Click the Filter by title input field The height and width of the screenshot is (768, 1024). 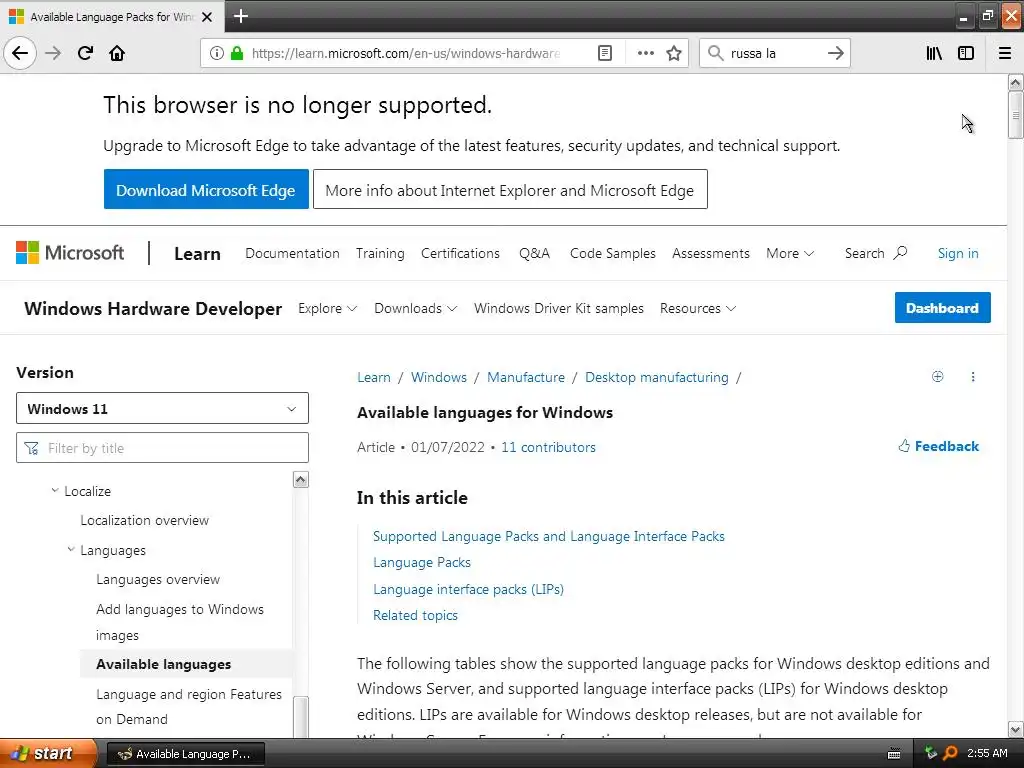pos(162,448)
